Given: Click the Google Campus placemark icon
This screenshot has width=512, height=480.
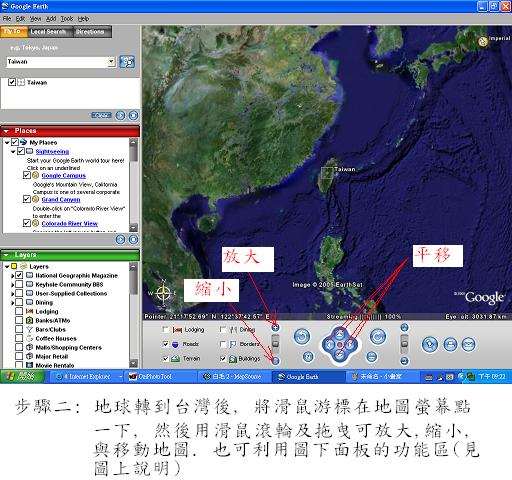Looking at the screenshot, I should (x=36, y=175).
